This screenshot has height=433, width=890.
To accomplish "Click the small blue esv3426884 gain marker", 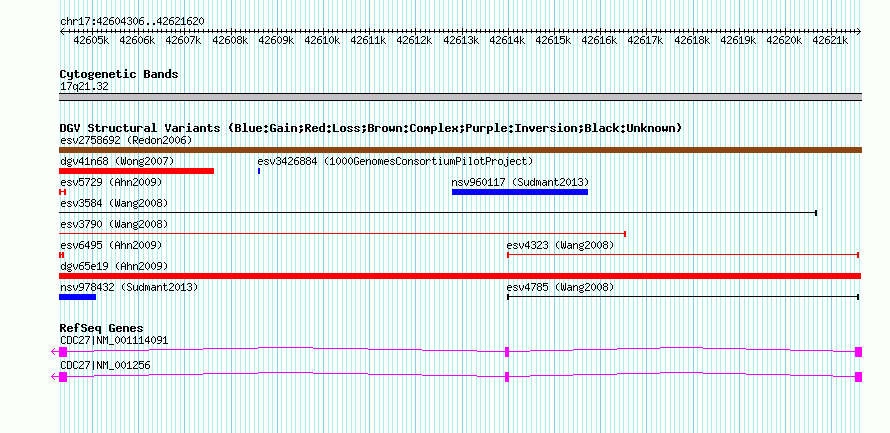I will (x=259, y=171).
